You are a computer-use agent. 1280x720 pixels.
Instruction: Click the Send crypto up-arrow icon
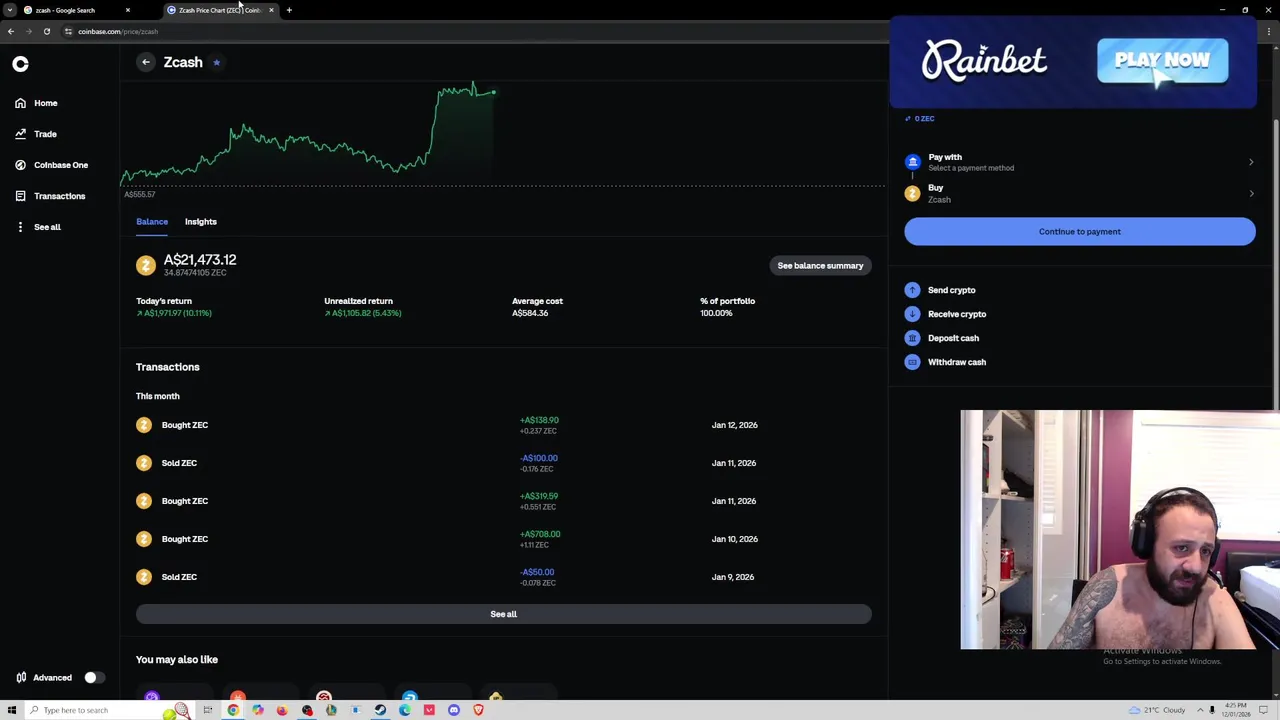coord(912,290)
